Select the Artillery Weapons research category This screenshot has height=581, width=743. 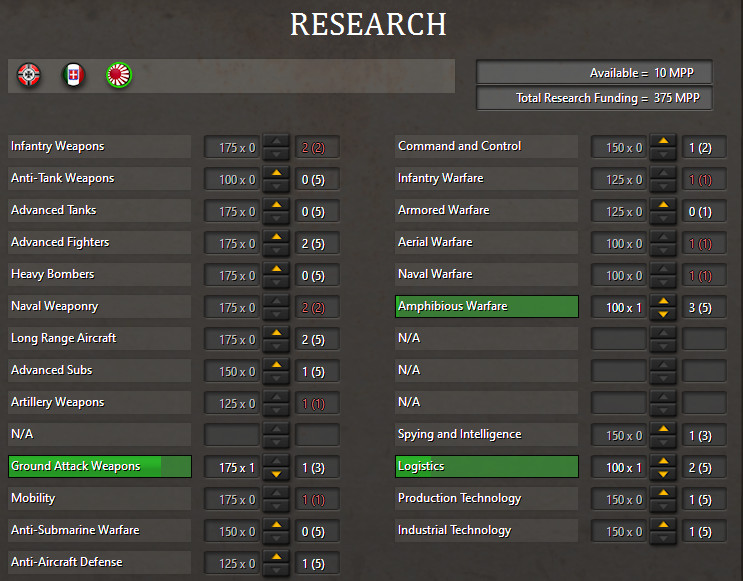click(100, 402)
